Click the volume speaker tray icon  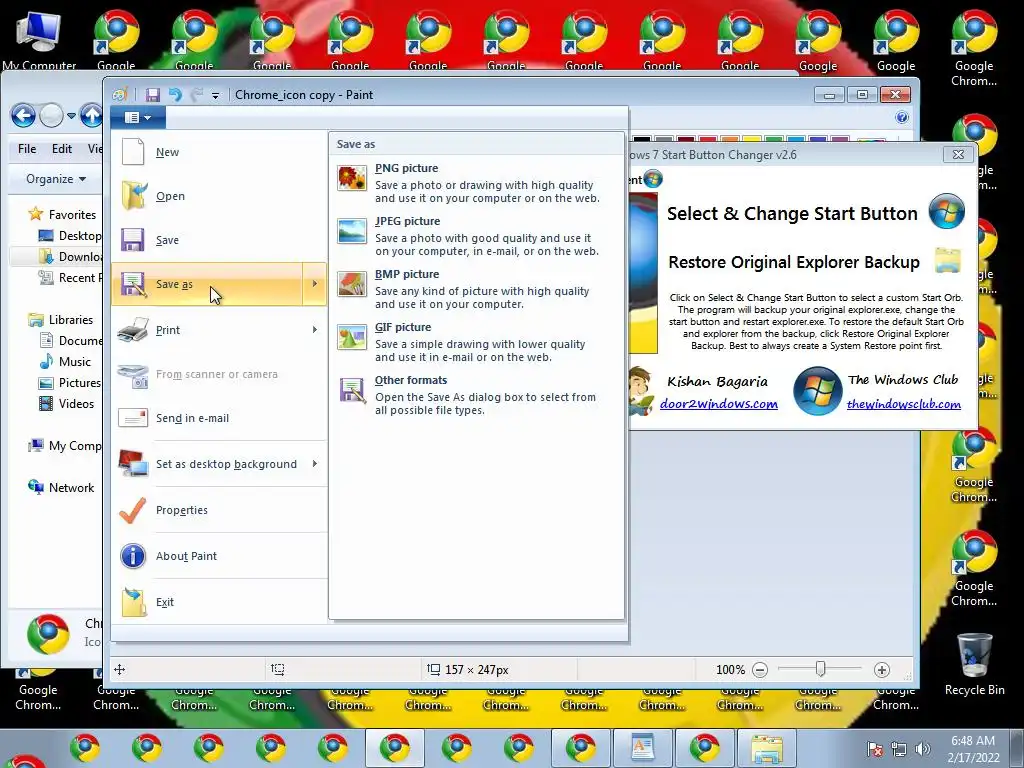click(922, 748)
